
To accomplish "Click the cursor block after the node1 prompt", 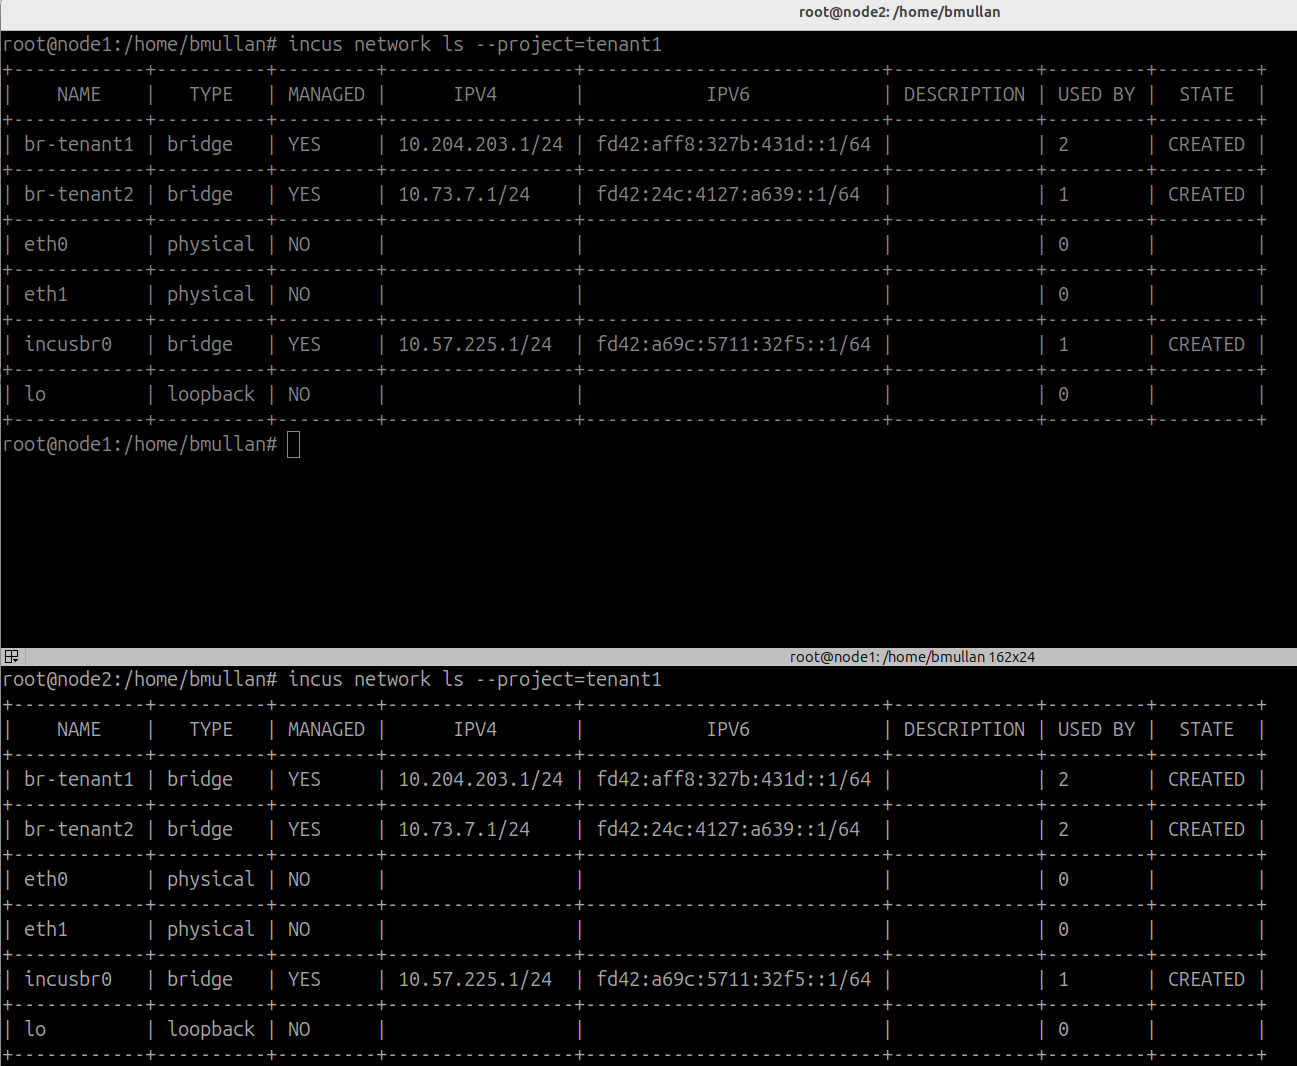I will point(293,444).
